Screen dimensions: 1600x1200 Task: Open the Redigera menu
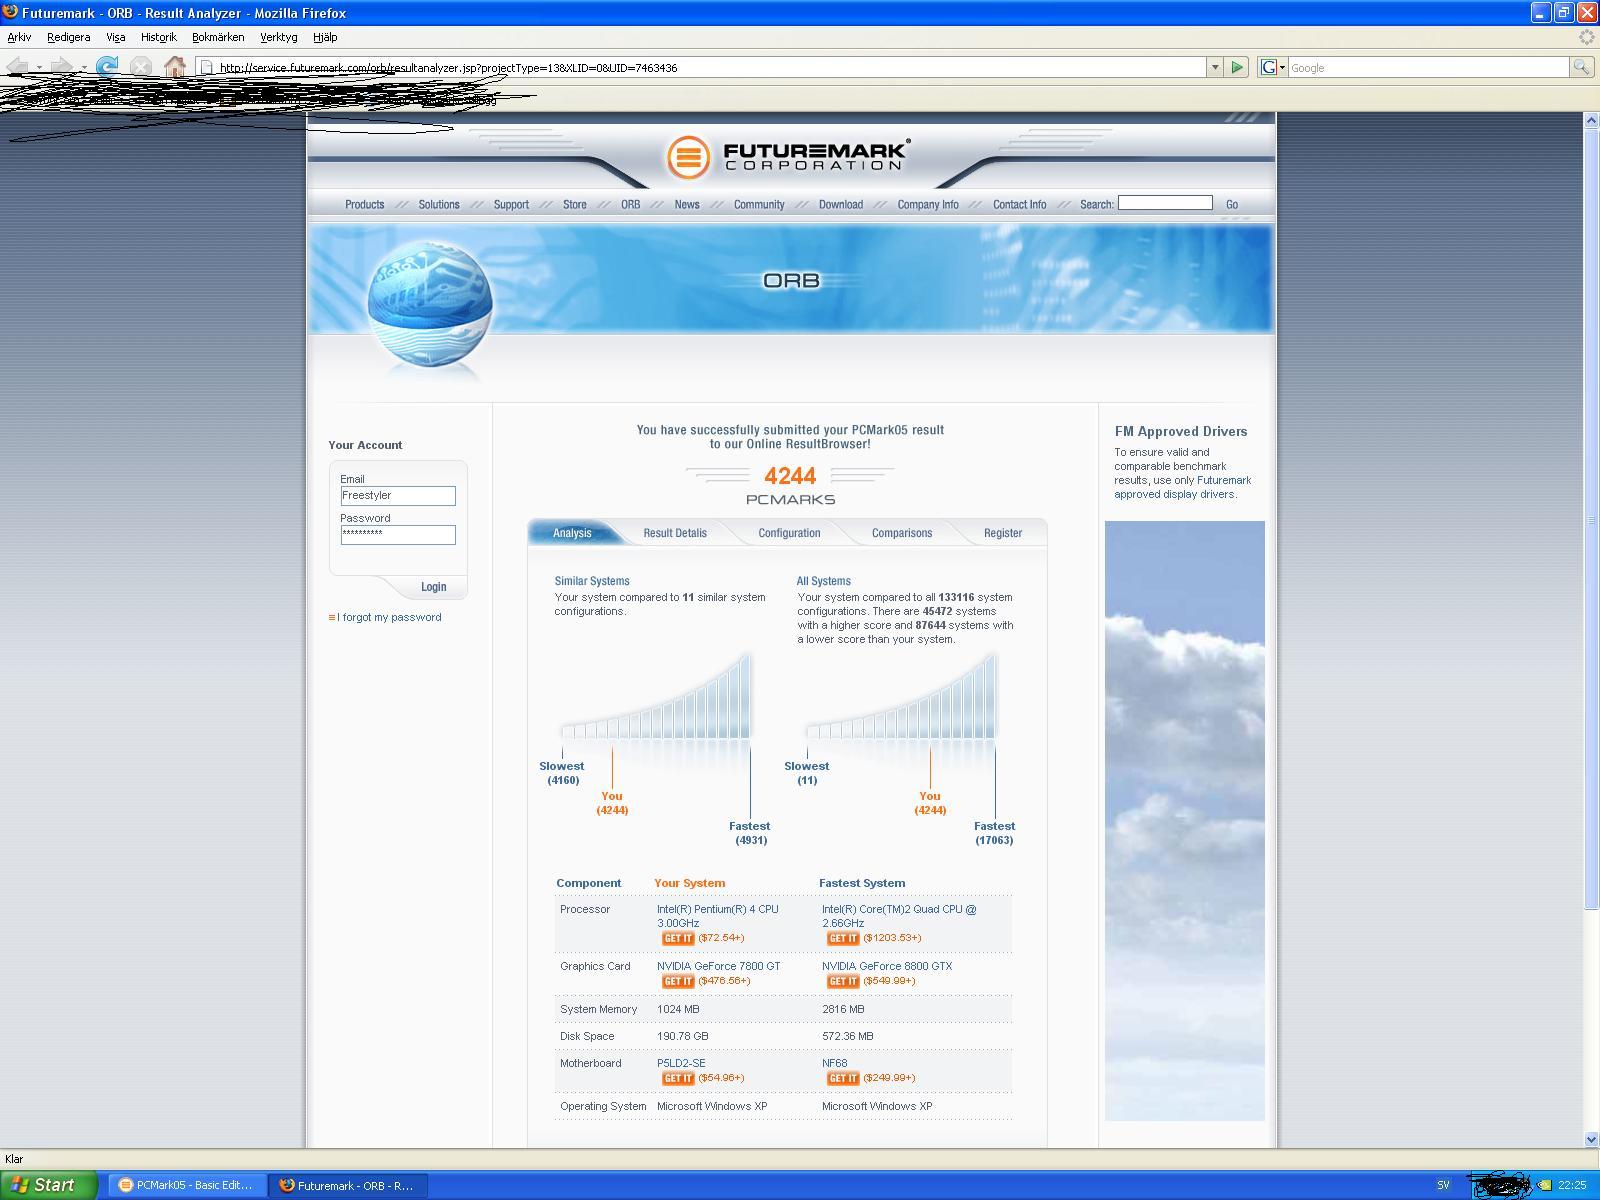pos(68,37)
